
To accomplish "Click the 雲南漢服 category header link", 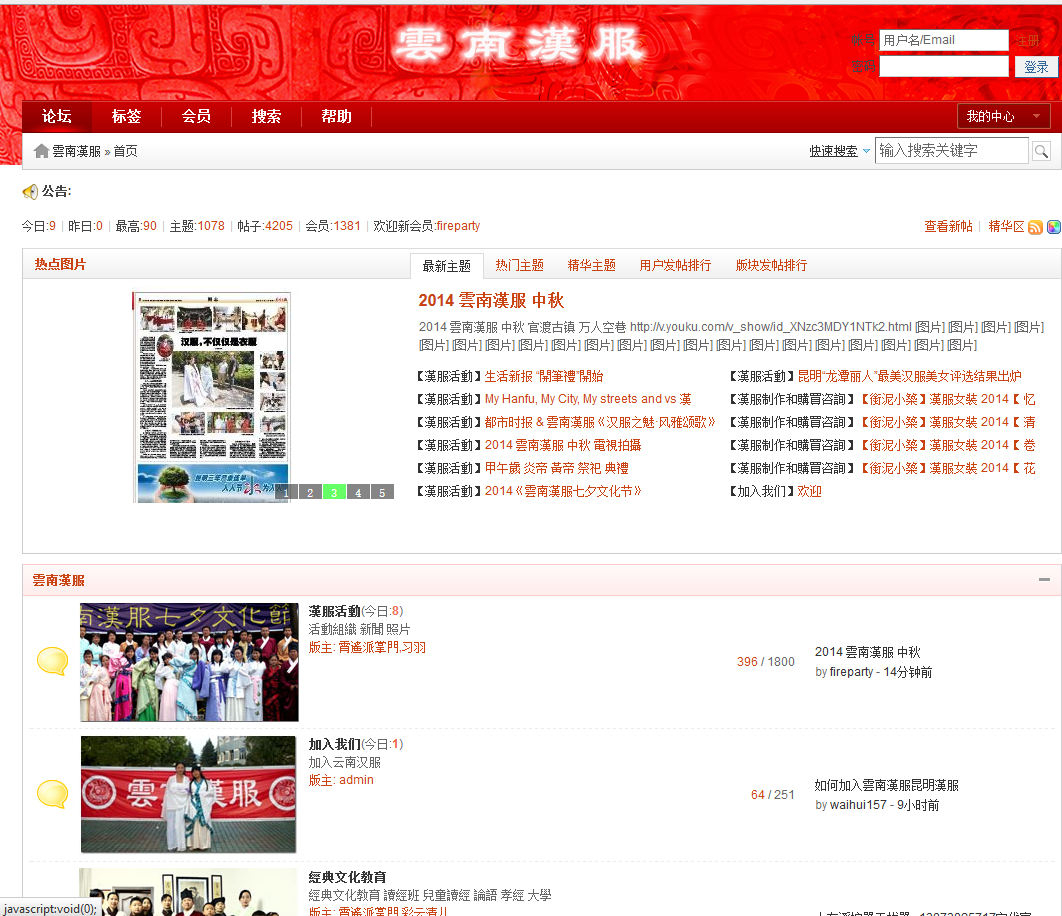I will click(58, 580).
